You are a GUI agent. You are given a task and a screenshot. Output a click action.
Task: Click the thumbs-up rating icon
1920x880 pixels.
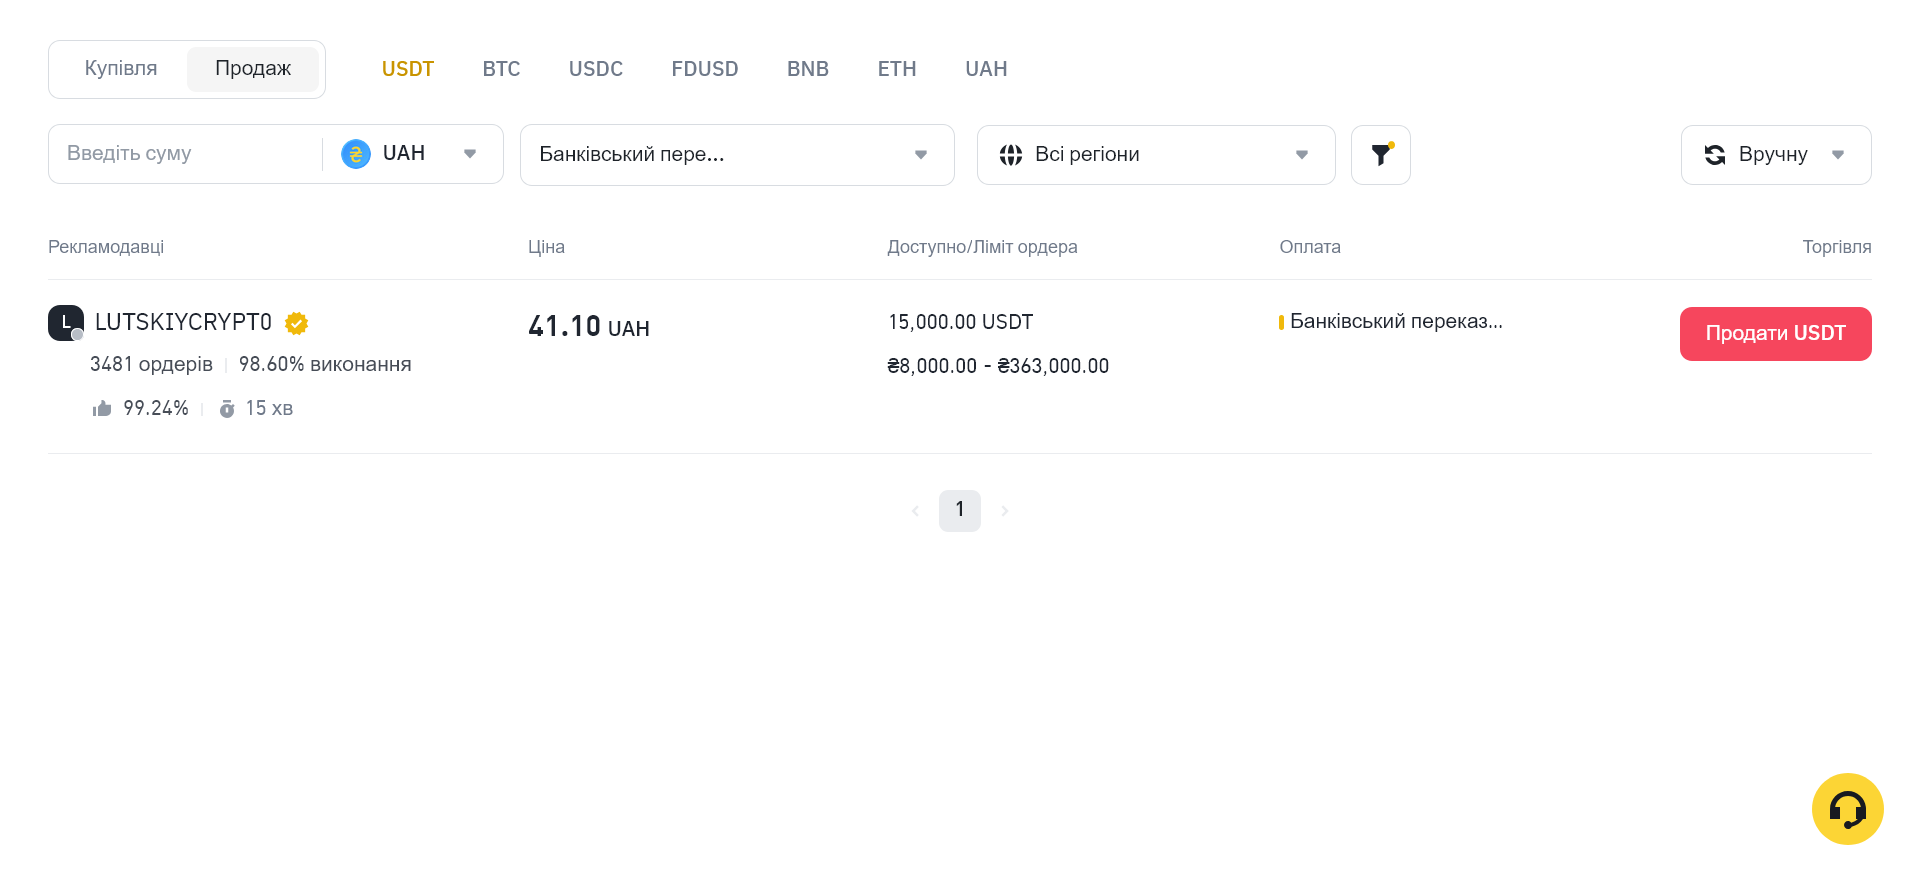(x=102, y=408)
